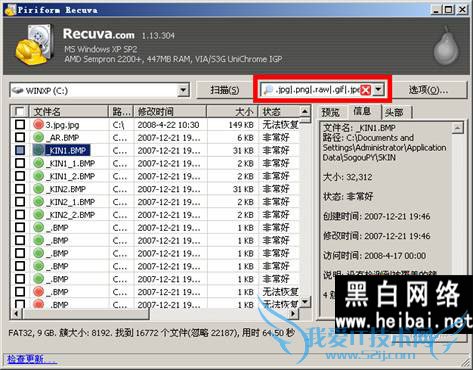473x370 pixels.
Task: Click the 创建时间 info line
Action: tap(377, 216)
